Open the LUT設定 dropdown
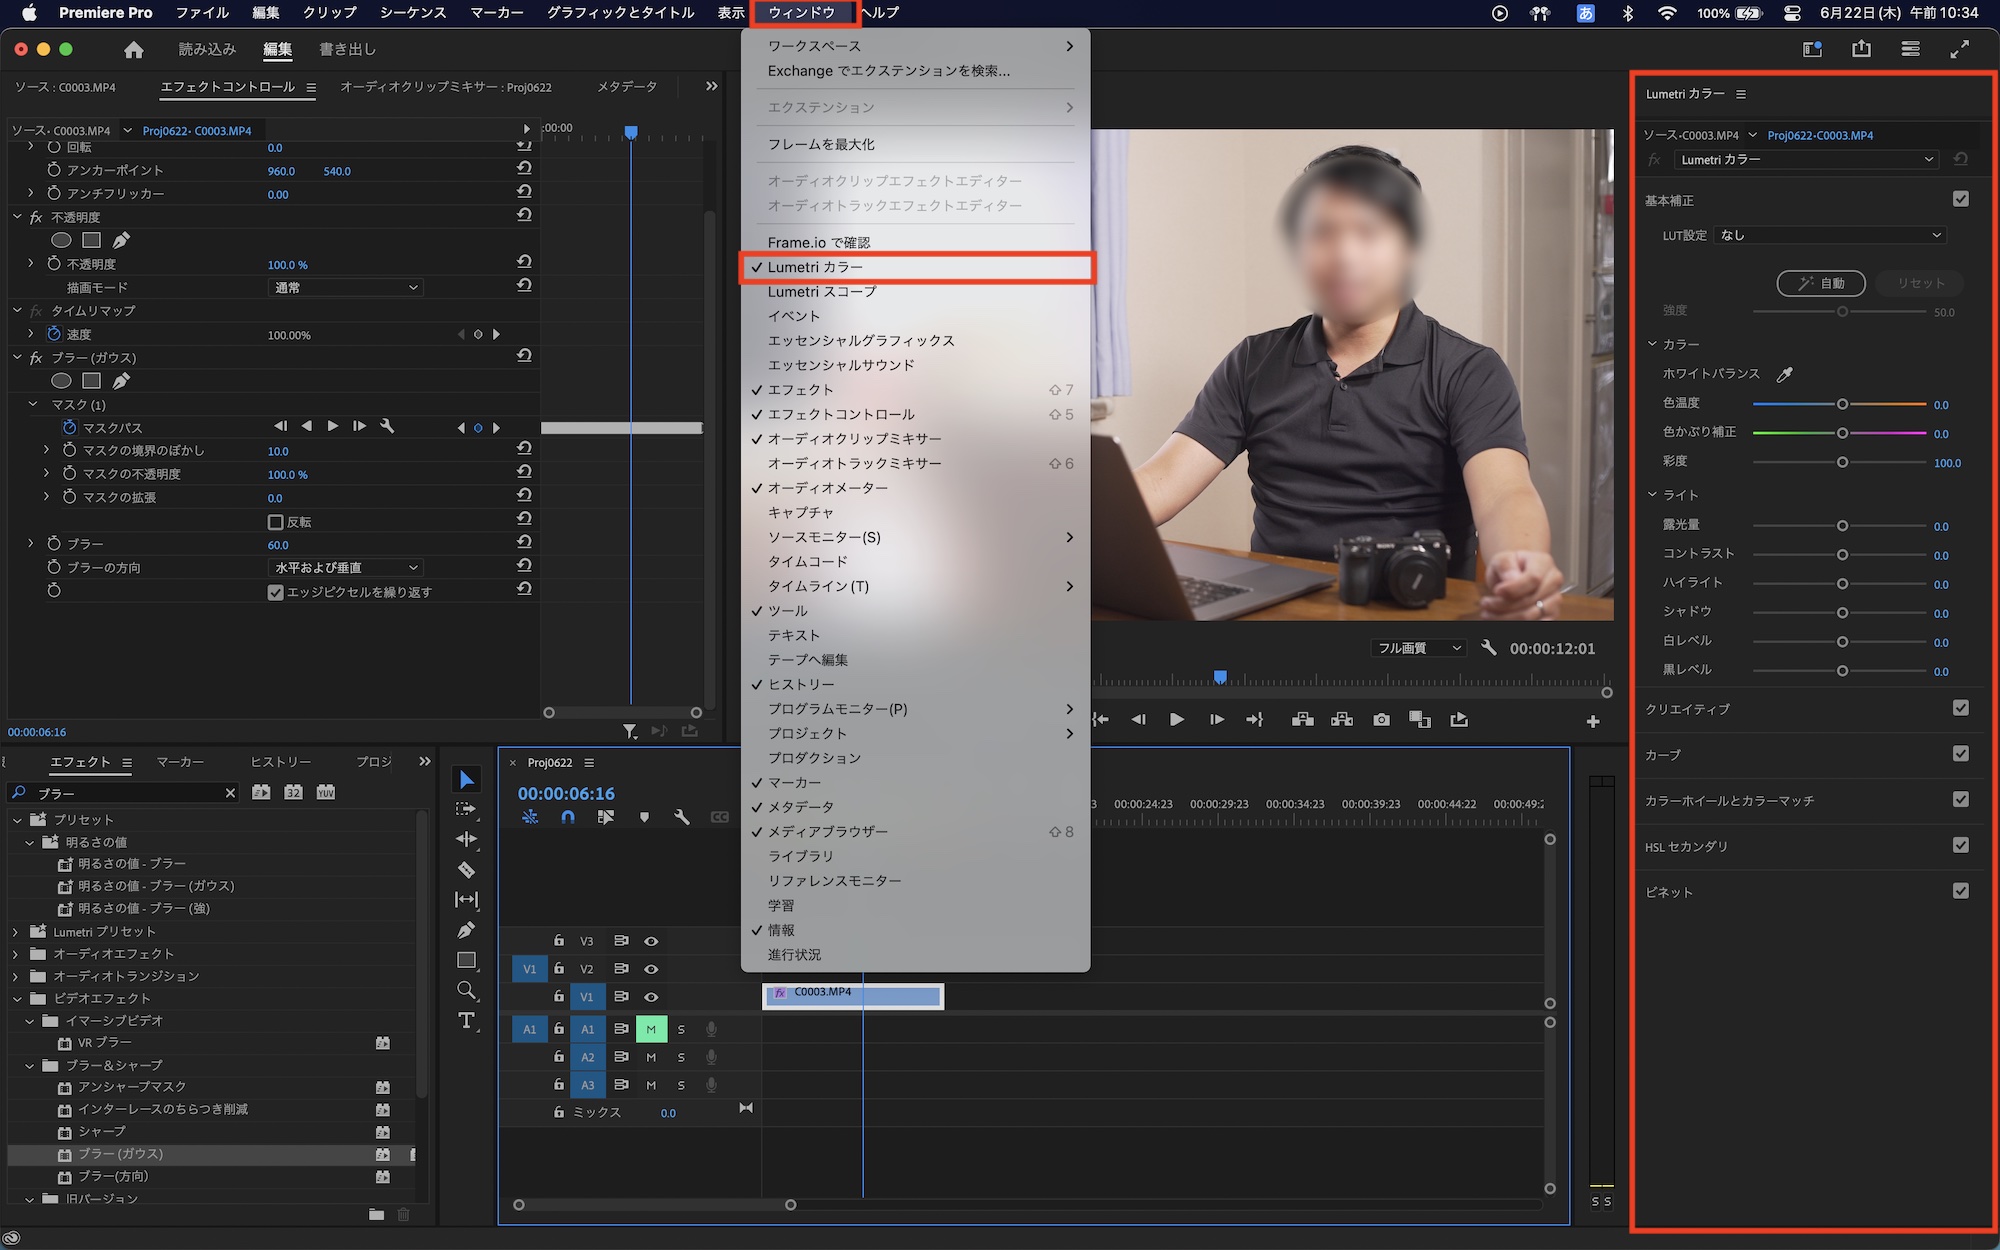Image resolution: width=2000 pixels, height=1250 pixels. click(1830, 235)
